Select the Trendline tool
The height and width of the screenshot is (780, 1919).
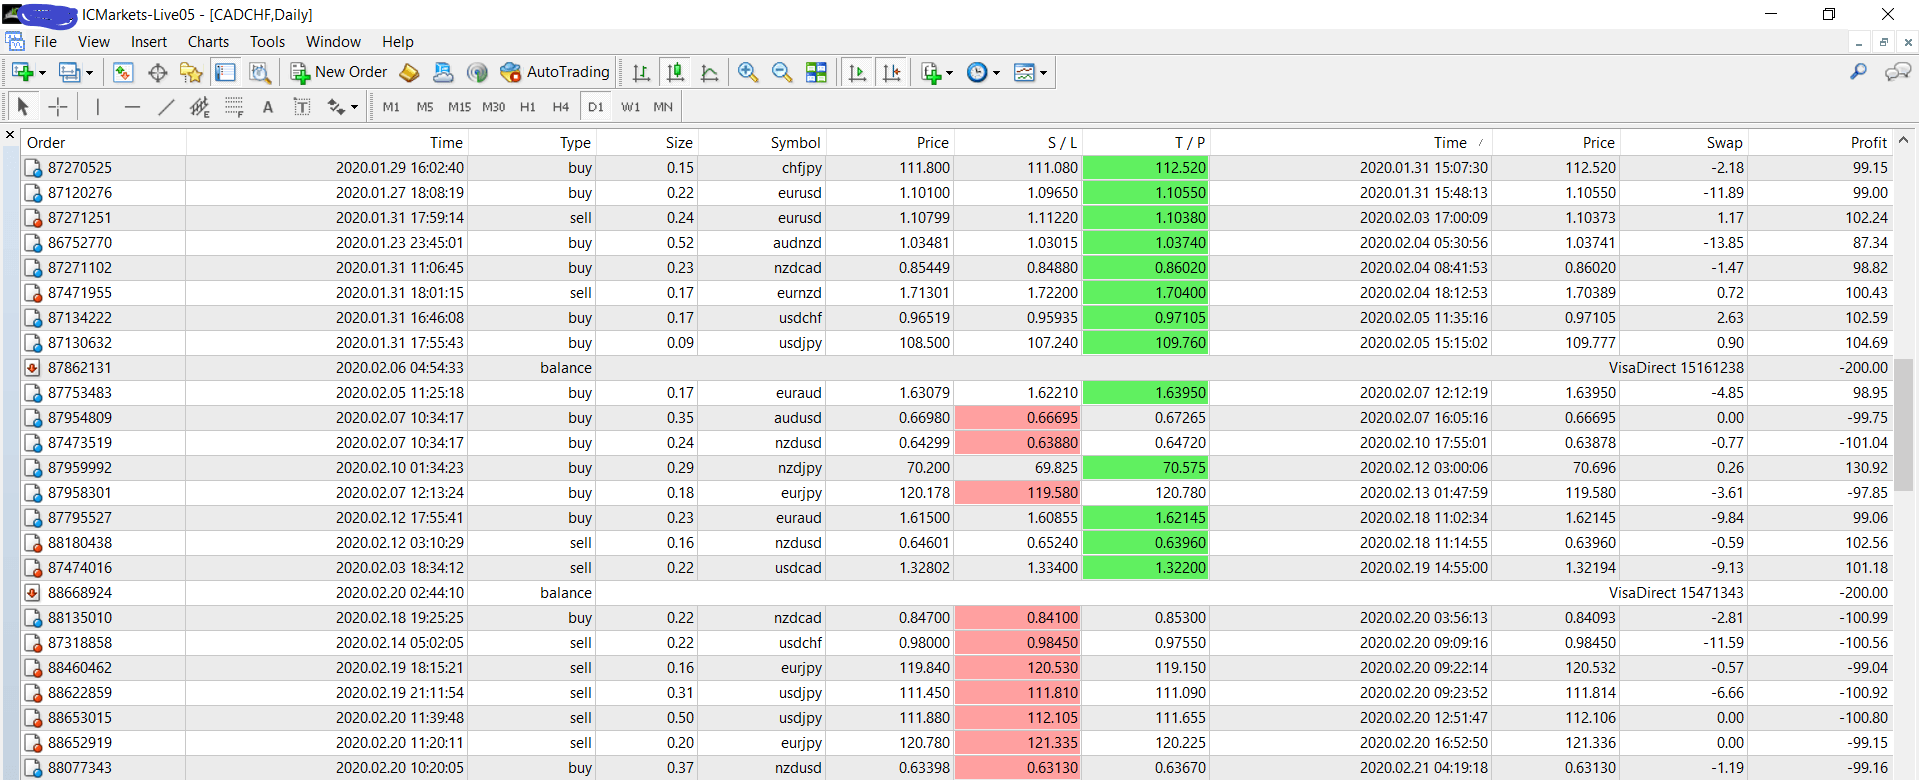(166, 106)
